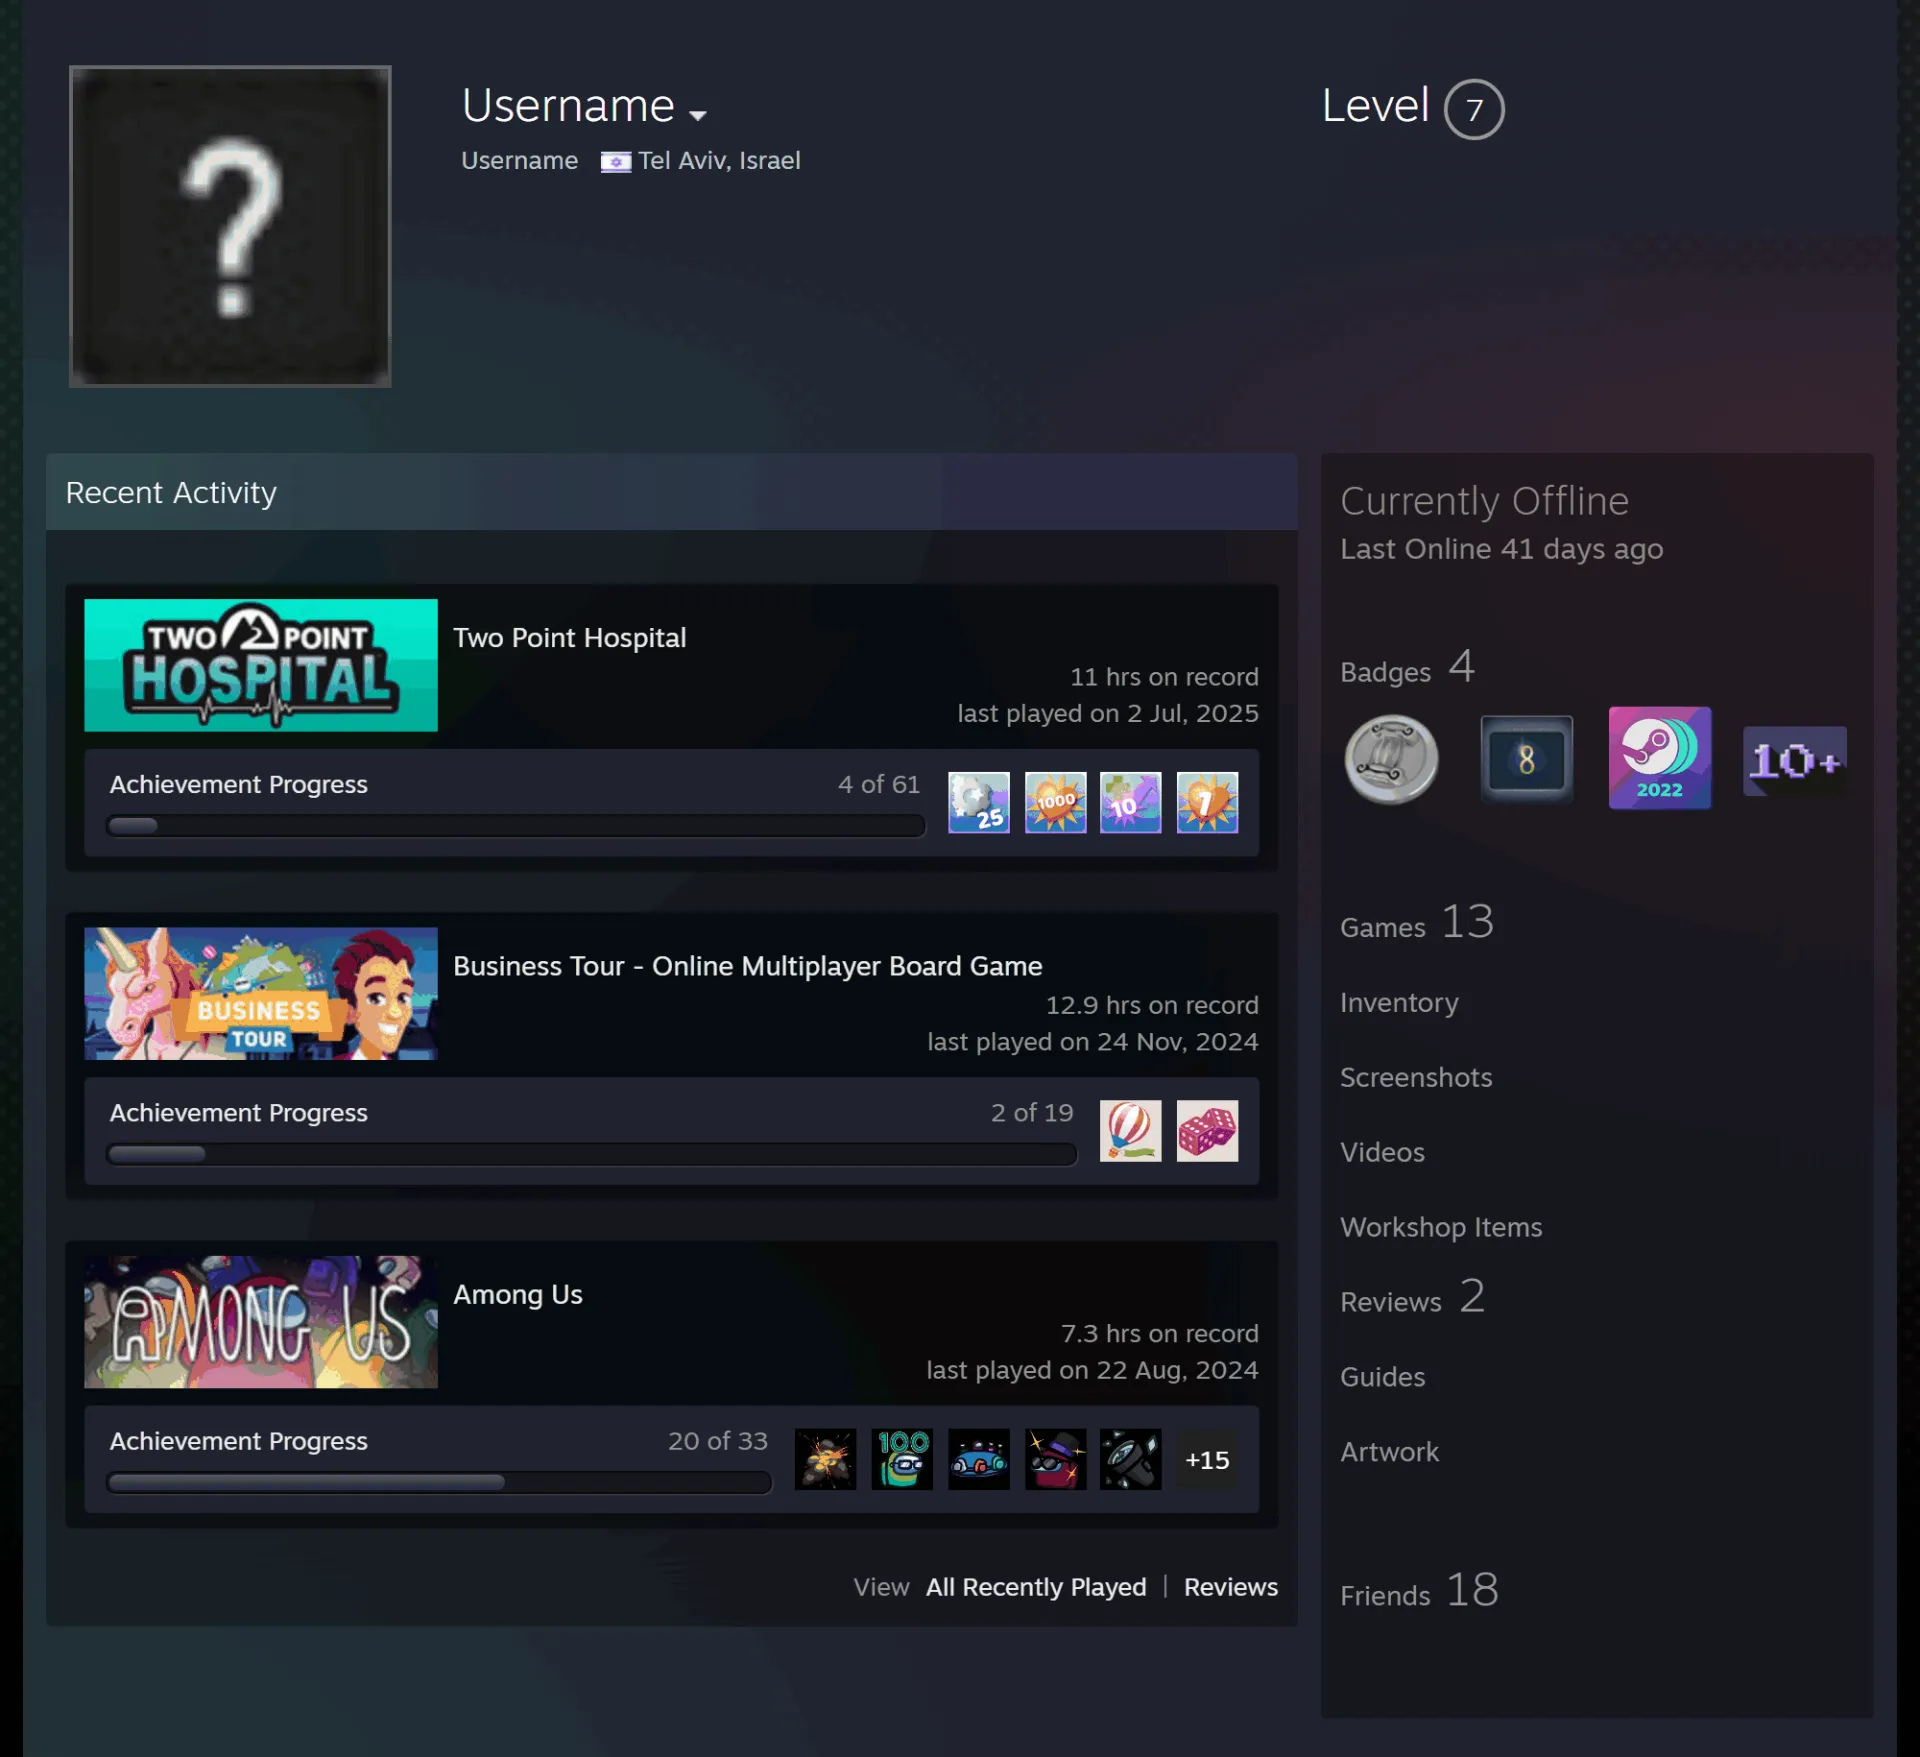Screen dimensions: 1920x1757
Task: Open the Two Point Hospital title link
Action: pyautogui.click(x=570, y=638)
